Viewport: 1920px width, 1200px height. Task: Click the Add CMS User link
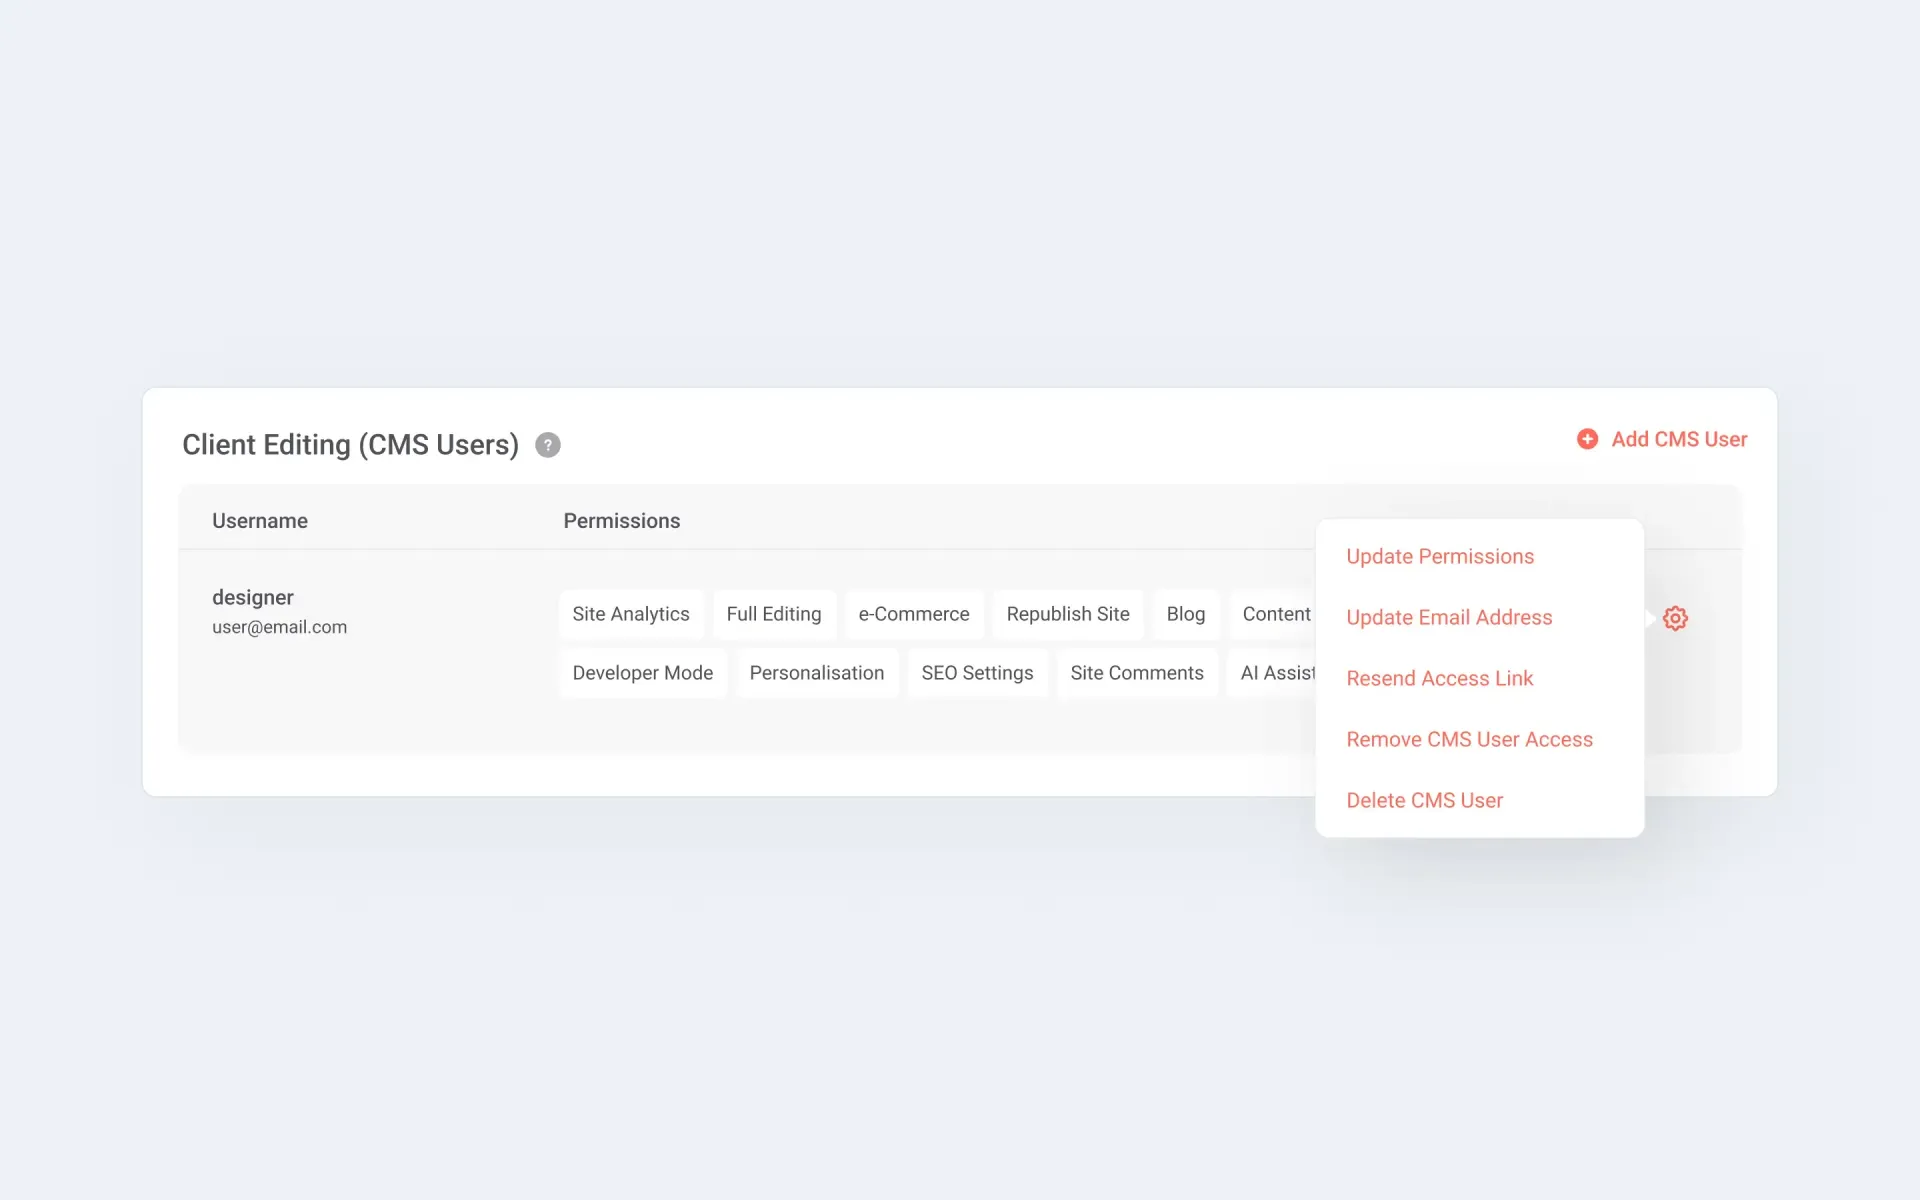1678,439
